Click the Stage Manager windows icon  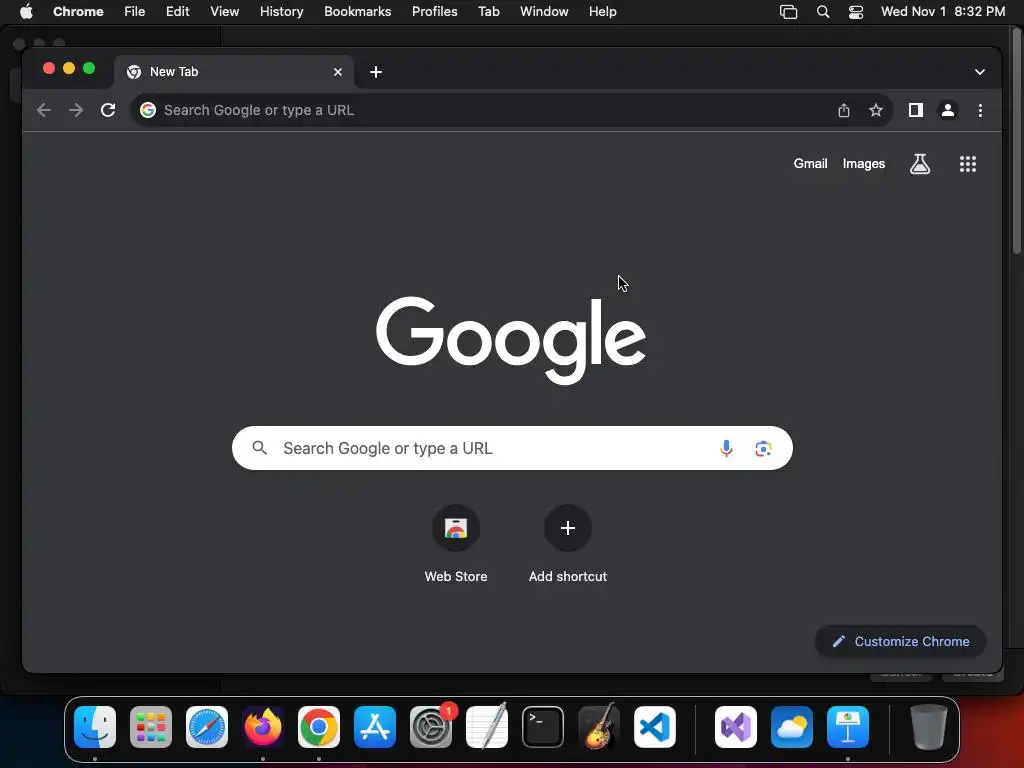tap(788, 12)
